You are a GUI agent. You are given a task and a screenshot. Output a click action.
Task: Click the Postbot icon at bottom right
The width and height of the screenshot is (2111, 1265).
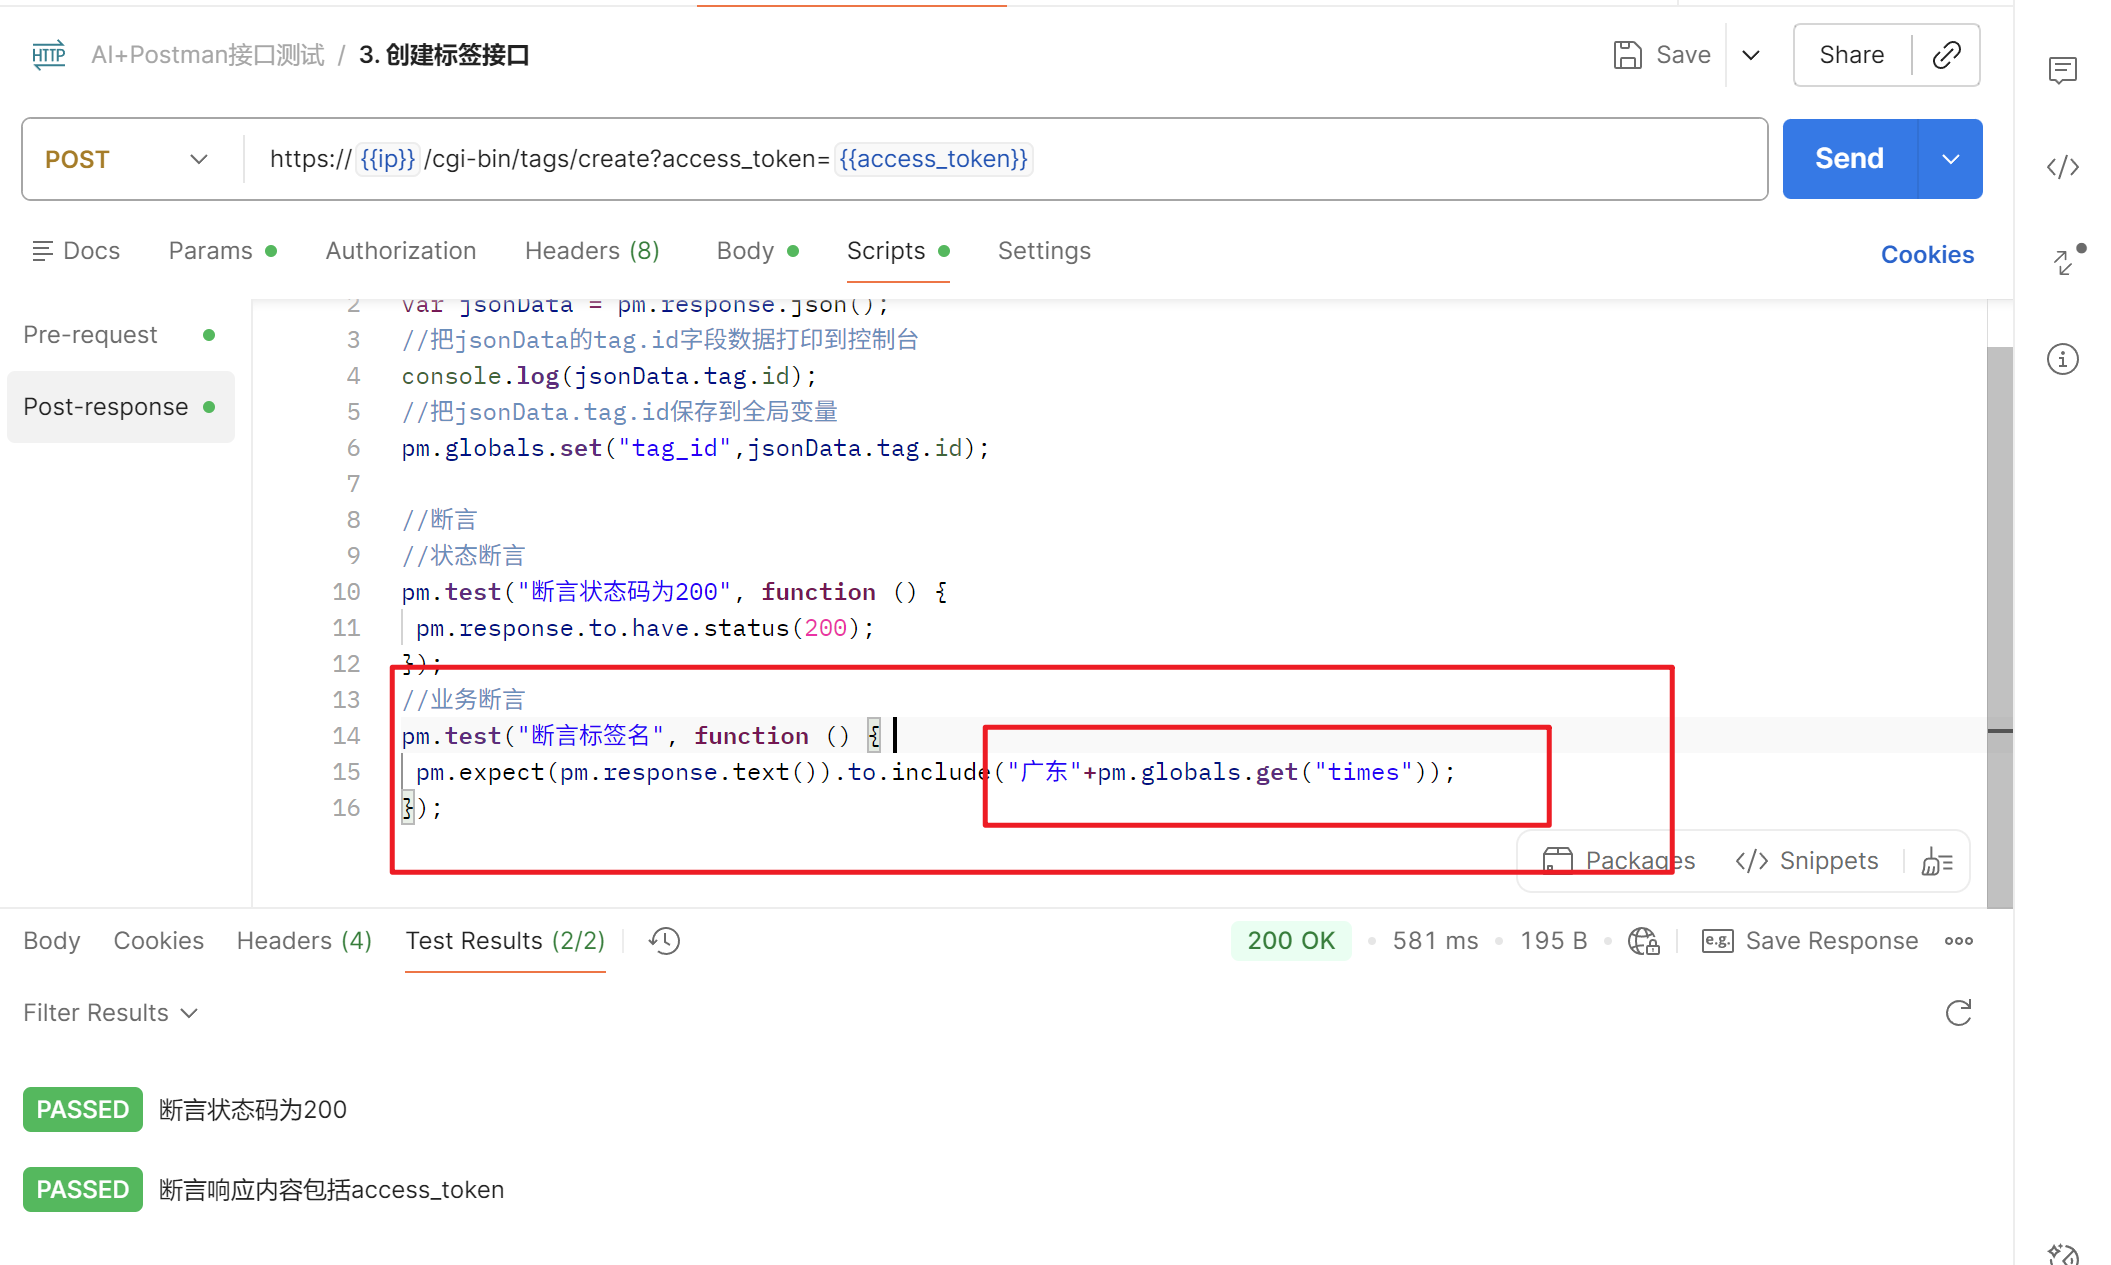pos(2062,1253)
